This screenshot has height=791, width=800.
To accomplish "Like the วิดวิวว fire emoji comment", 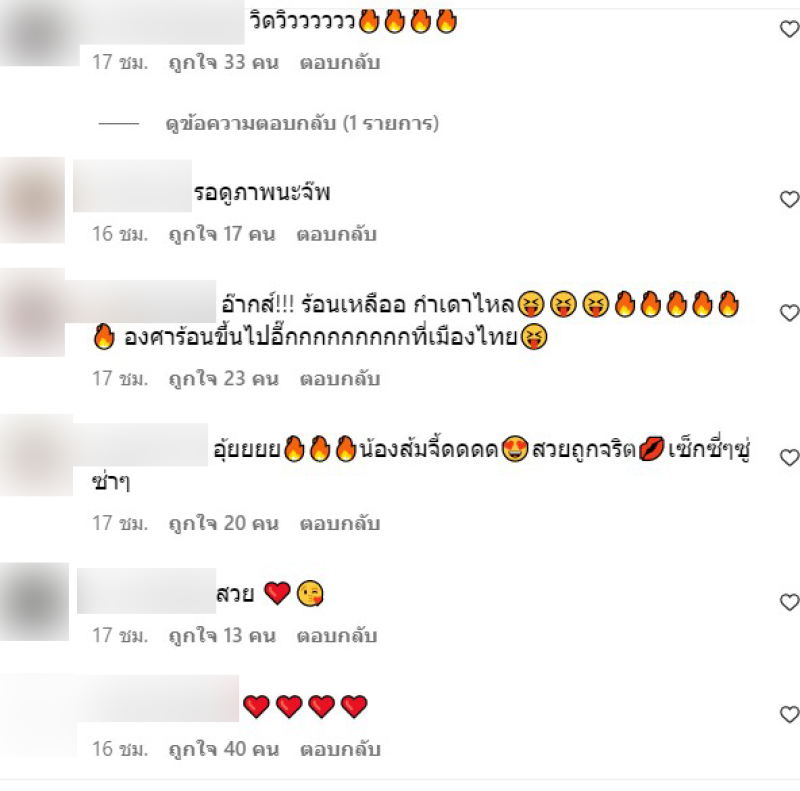I will pyautogui.click(x=789, y=29).
